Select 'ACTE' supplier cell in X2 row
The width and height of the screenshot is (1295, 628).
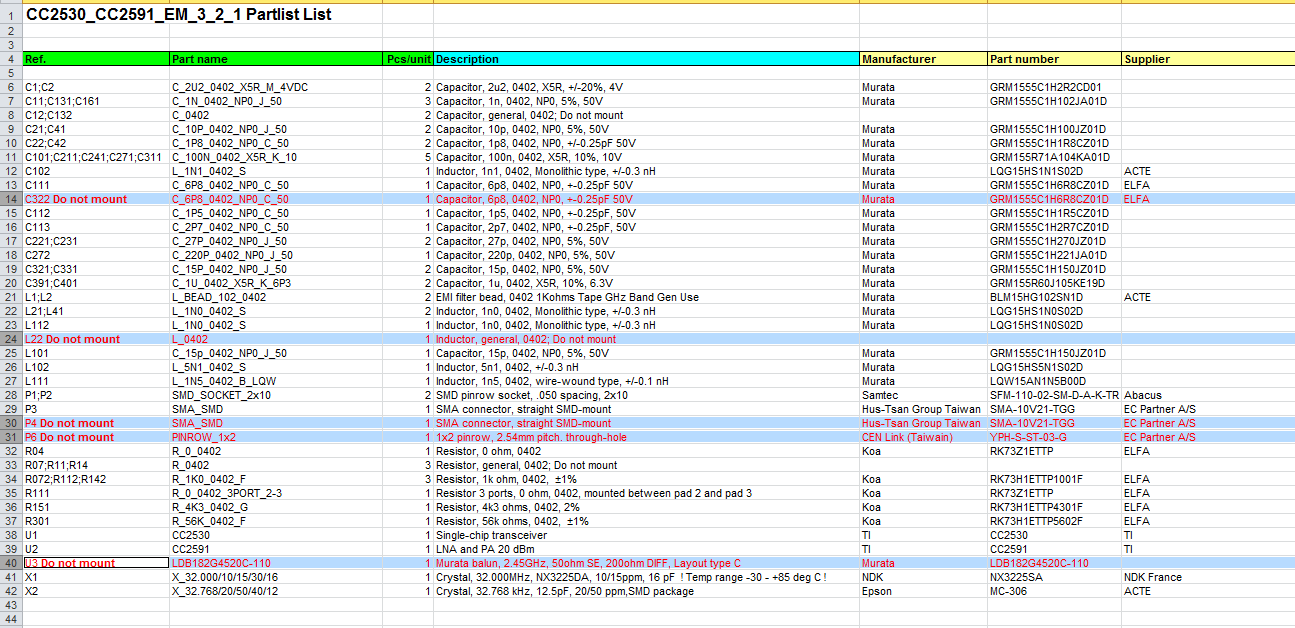pos(1208,591)
